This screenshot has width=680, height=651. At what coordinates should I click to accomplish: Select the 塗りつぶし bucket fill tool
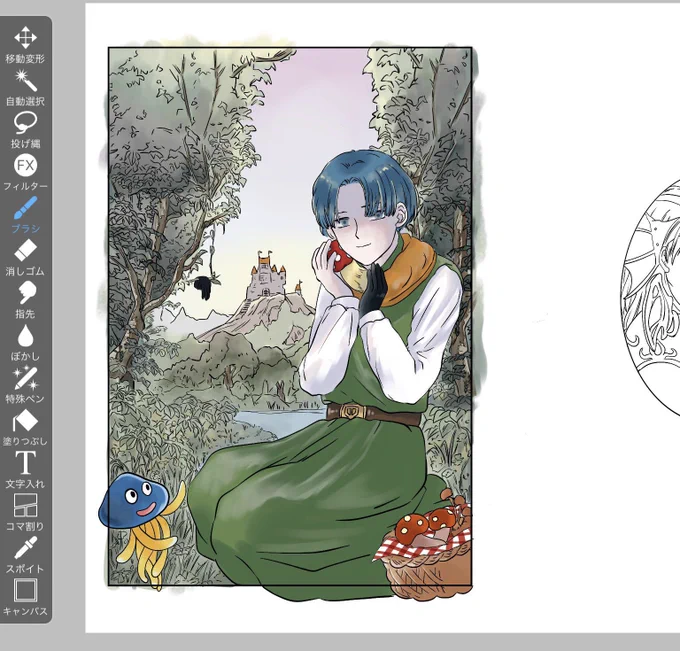pyautogui.click(x=25, y=427)
